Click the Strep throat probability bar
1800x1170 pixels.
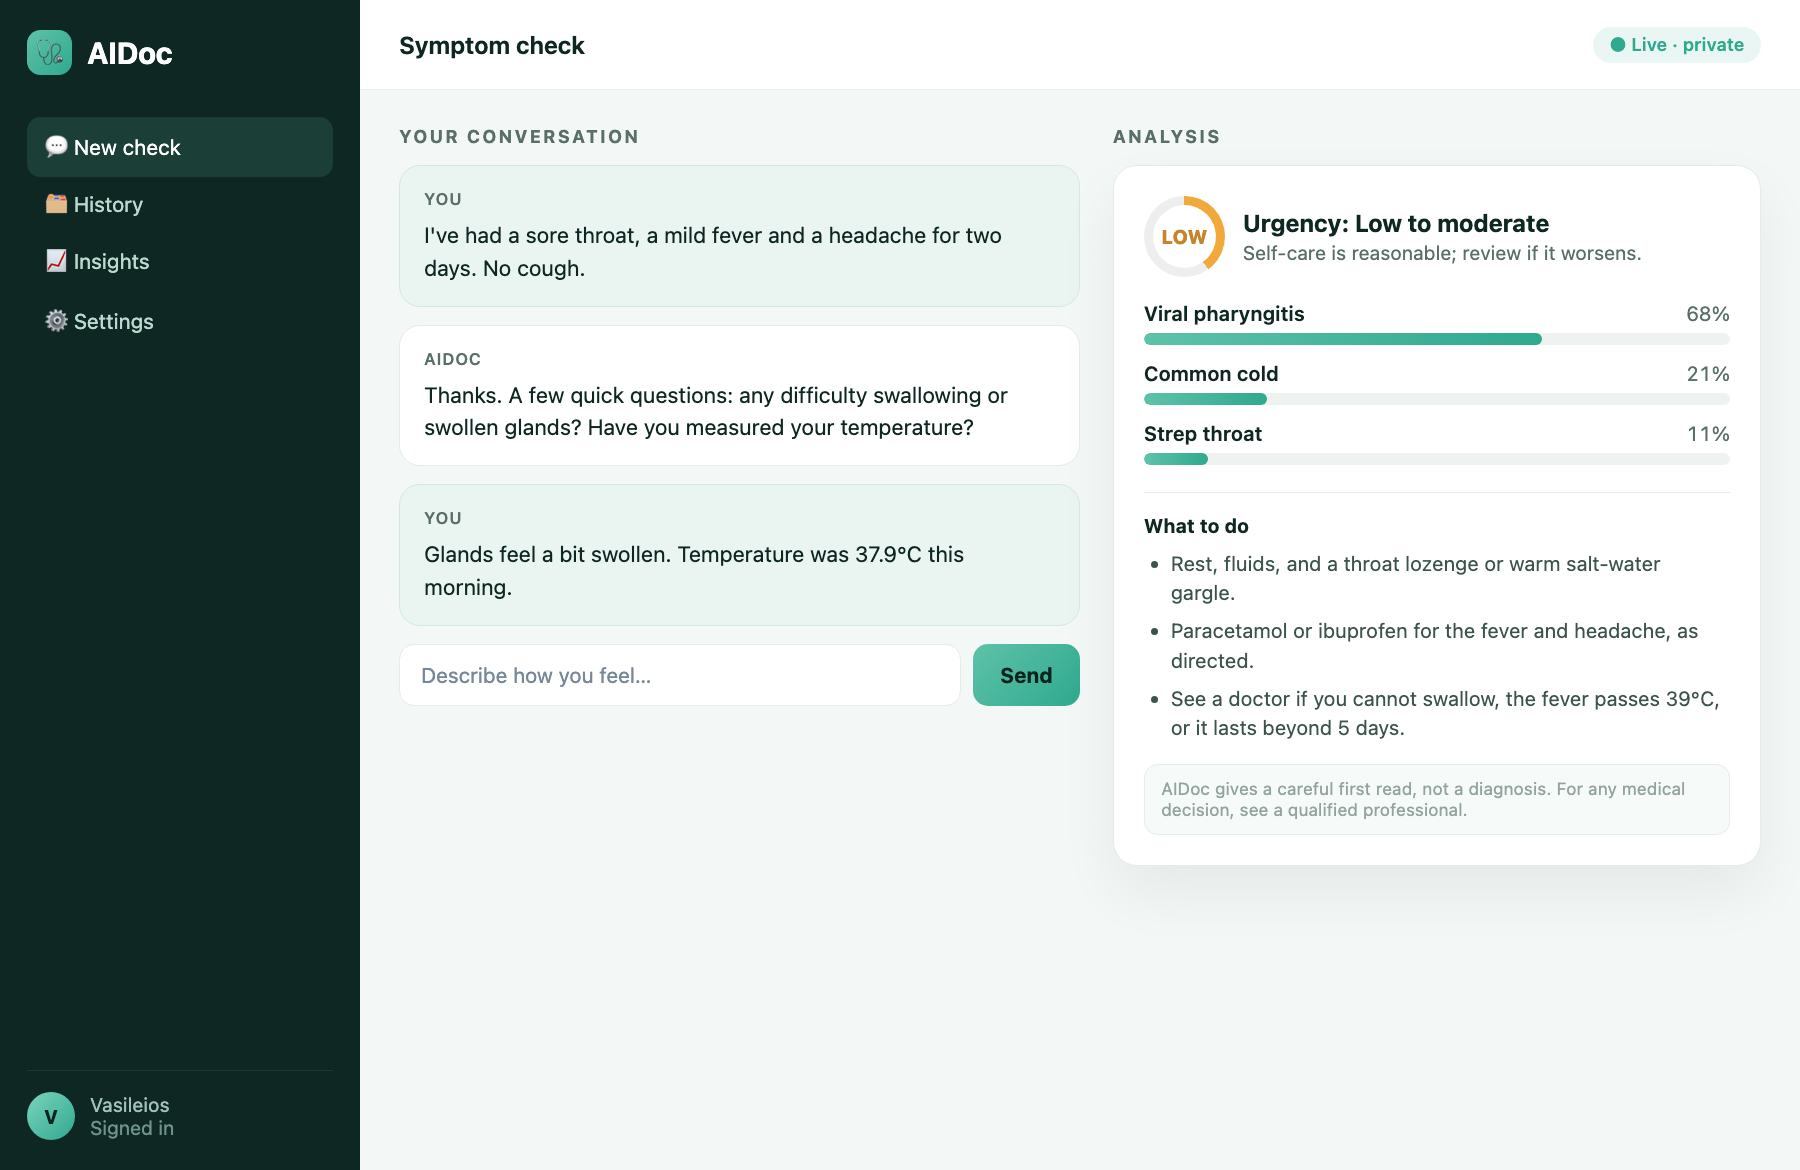[x=1437, y=459]
